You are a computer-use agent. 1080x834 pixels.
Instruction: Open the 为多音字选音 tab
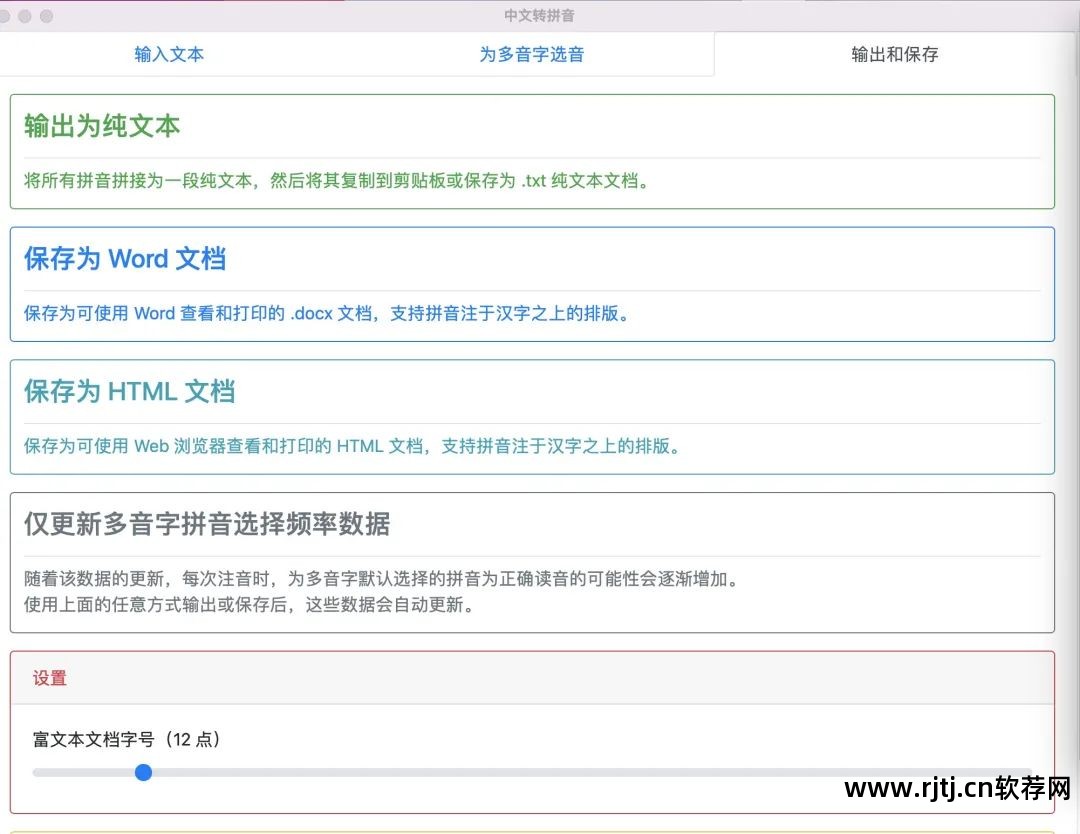(532, 55)
